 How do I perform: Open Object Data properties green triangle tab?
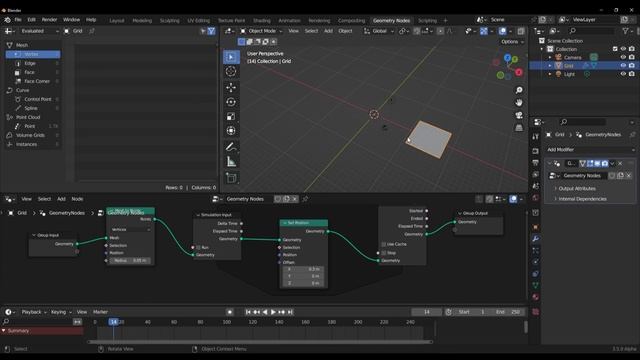pos(536,285)
